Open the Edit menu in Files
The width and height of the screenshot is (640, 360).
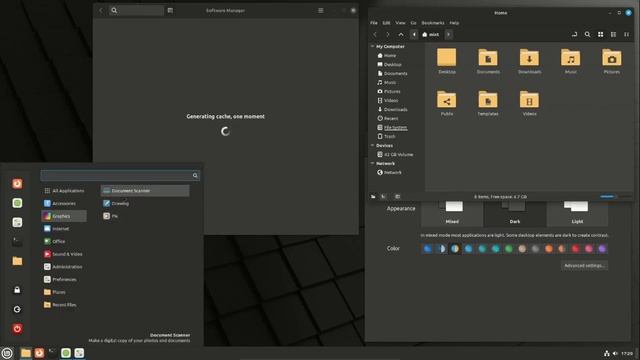tap(386, 23)
